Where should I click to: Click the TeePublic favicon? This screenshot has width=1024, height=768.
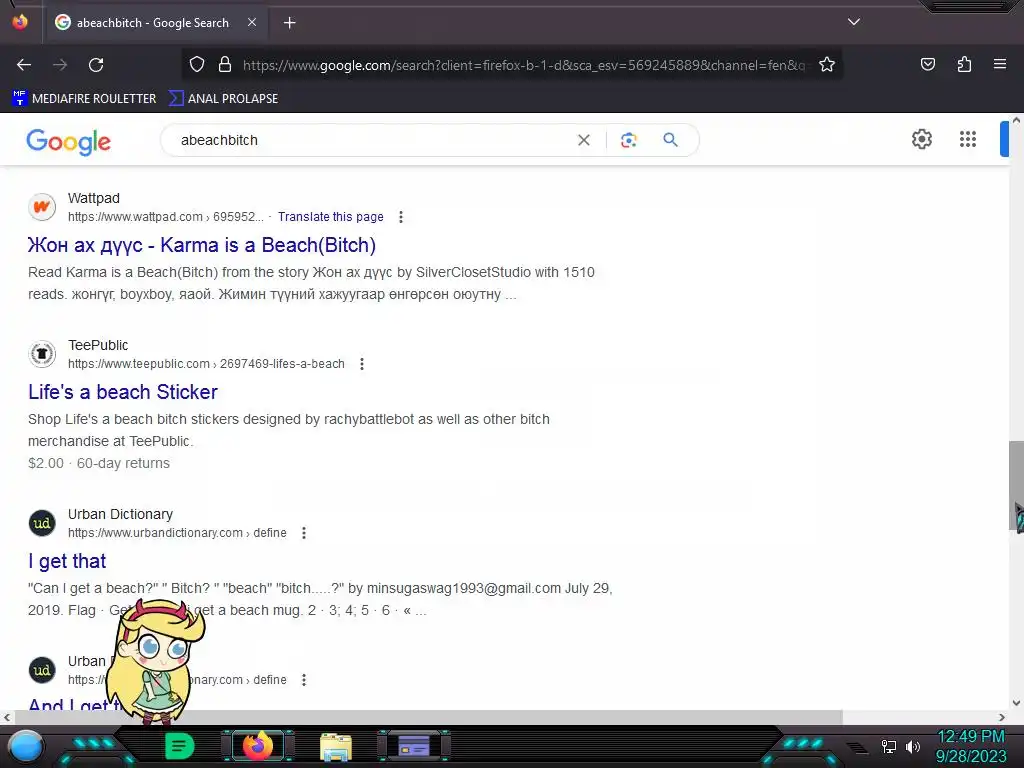click(42, 354)
